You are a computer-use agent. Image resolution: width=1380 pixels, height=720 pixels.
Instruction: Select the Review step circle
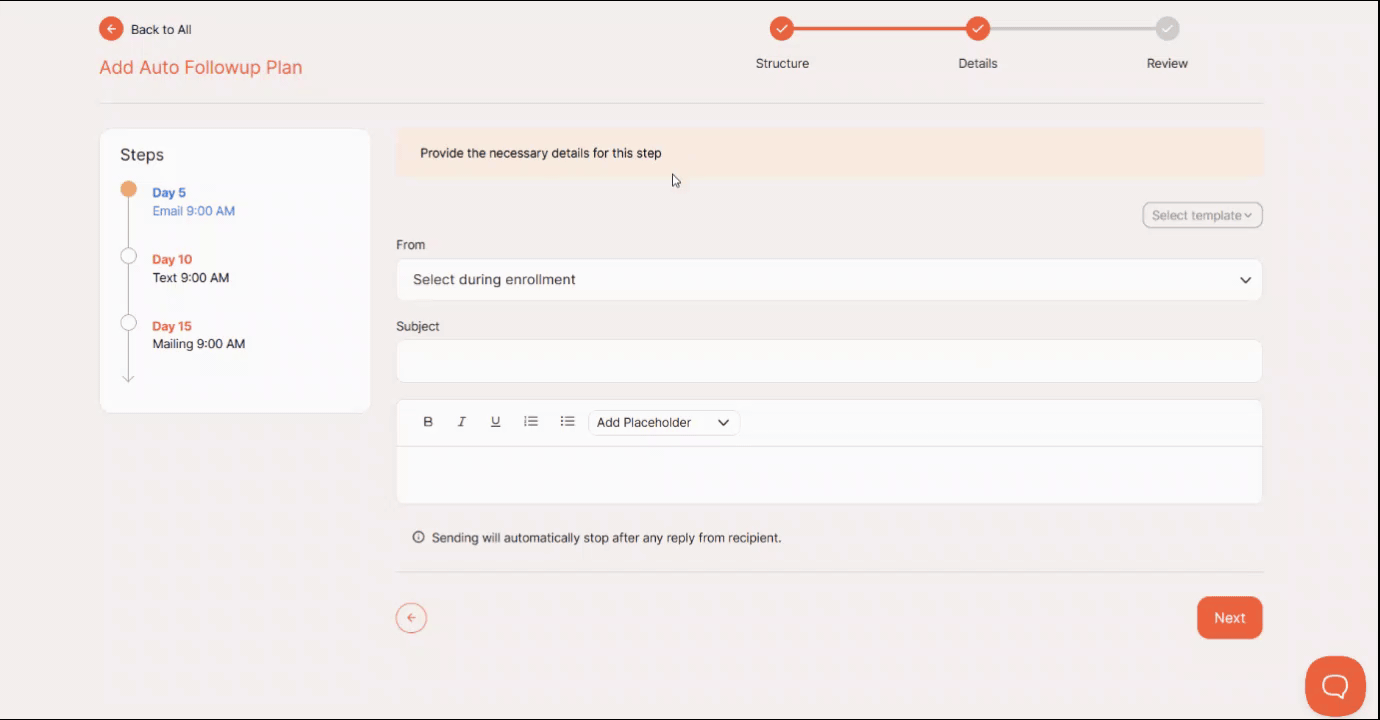pos(1167,29)
